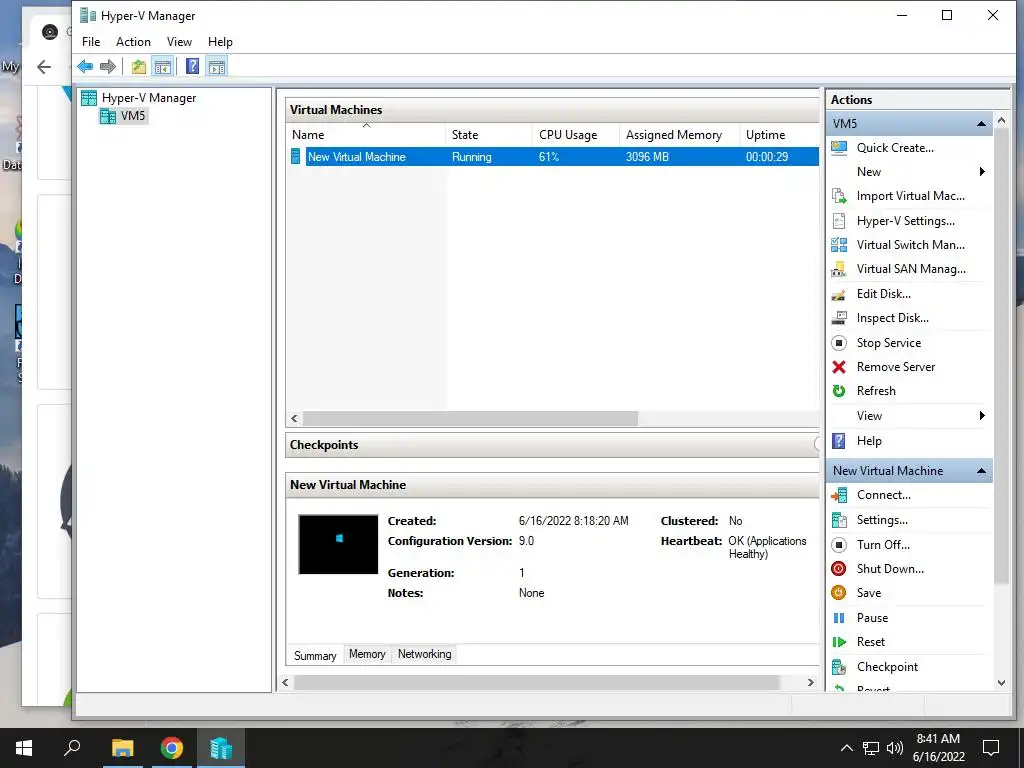Toggle the action pane toolbar icon
The image size is (1024, 768).
pyautogui.click(x=217, y=66)
